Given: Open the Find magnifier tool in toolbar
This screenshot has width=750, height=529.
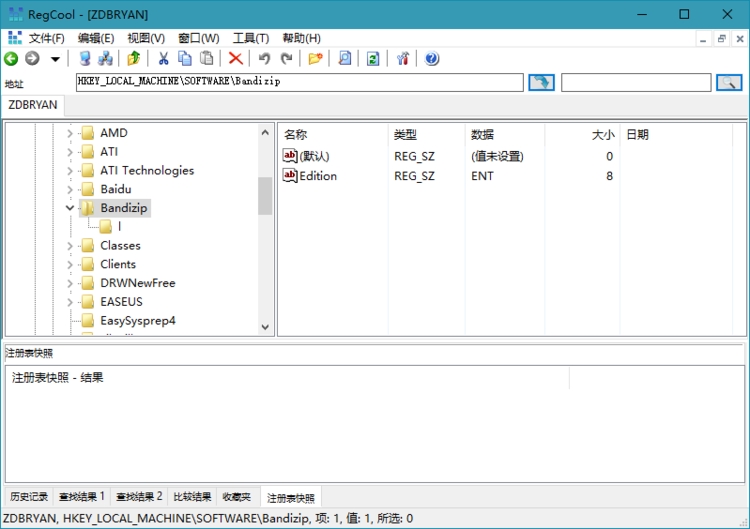Looking at the screenshot, I should coord(345,59).
